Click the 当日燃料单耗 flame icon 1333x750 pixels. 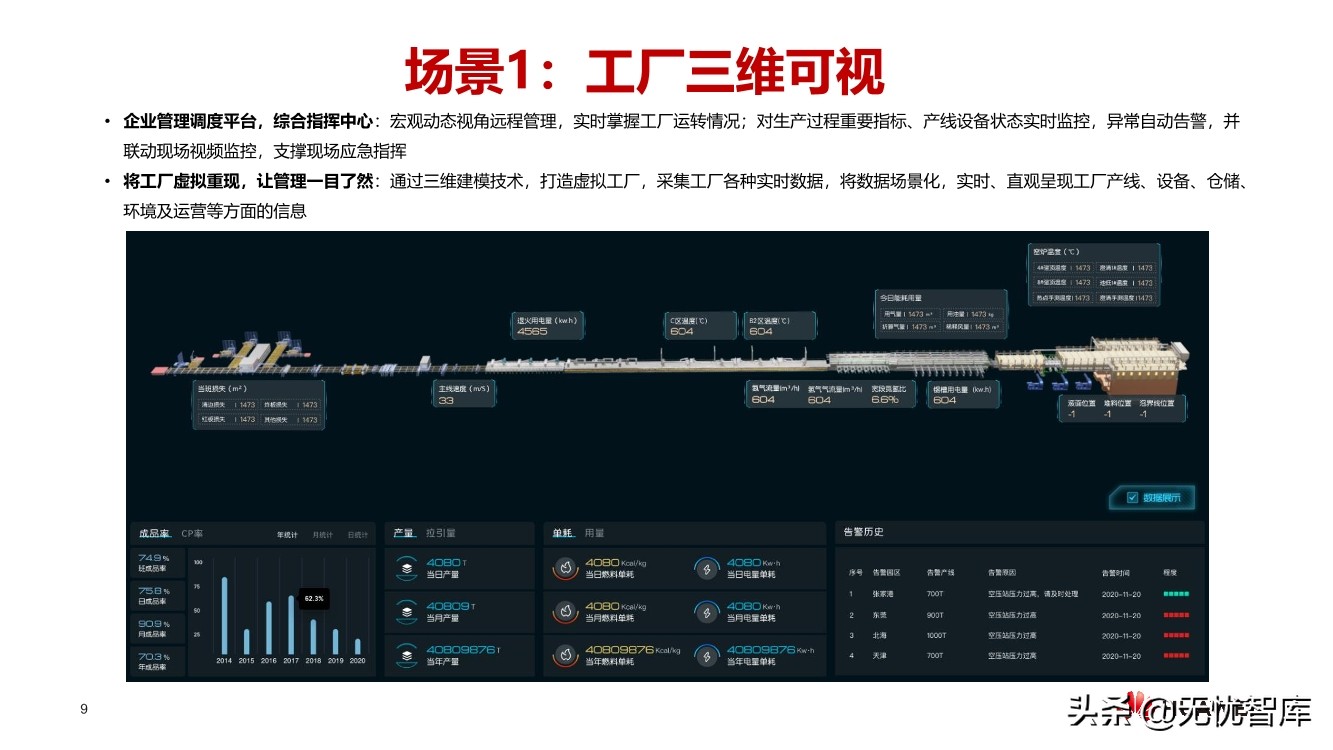[565, 568]
